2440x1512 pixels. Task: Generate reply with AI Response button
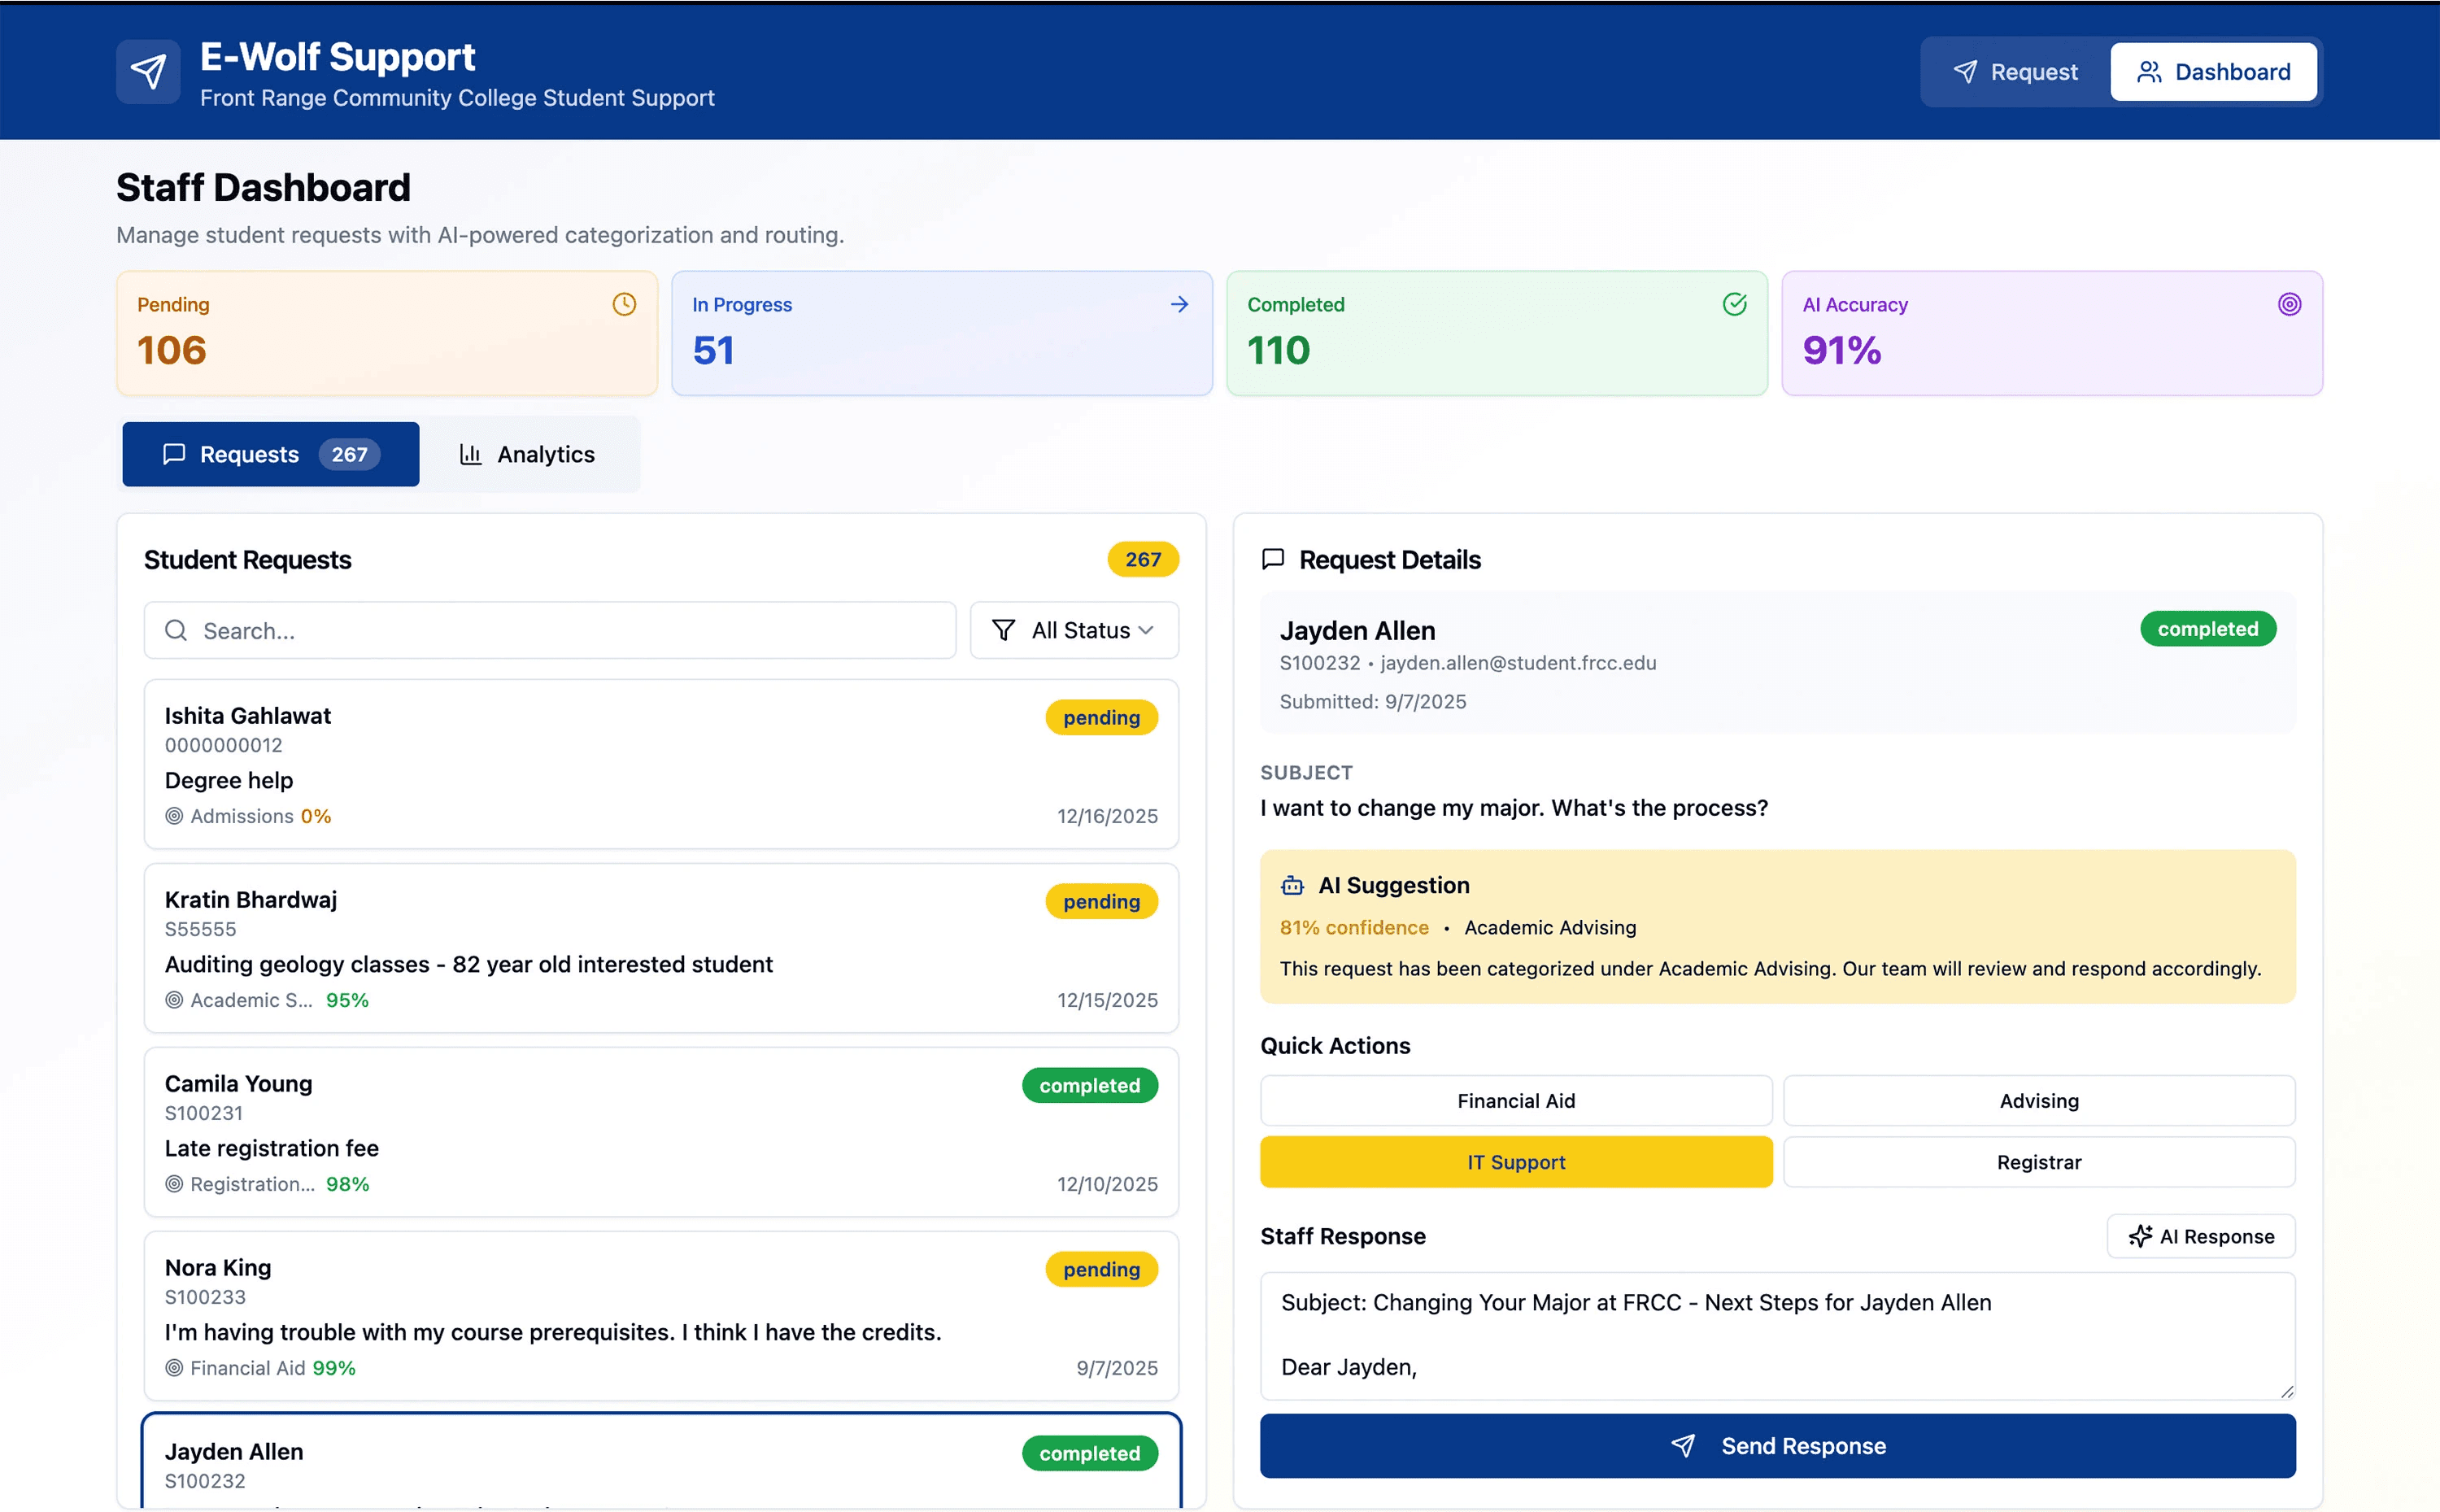pos(2200,1236)
